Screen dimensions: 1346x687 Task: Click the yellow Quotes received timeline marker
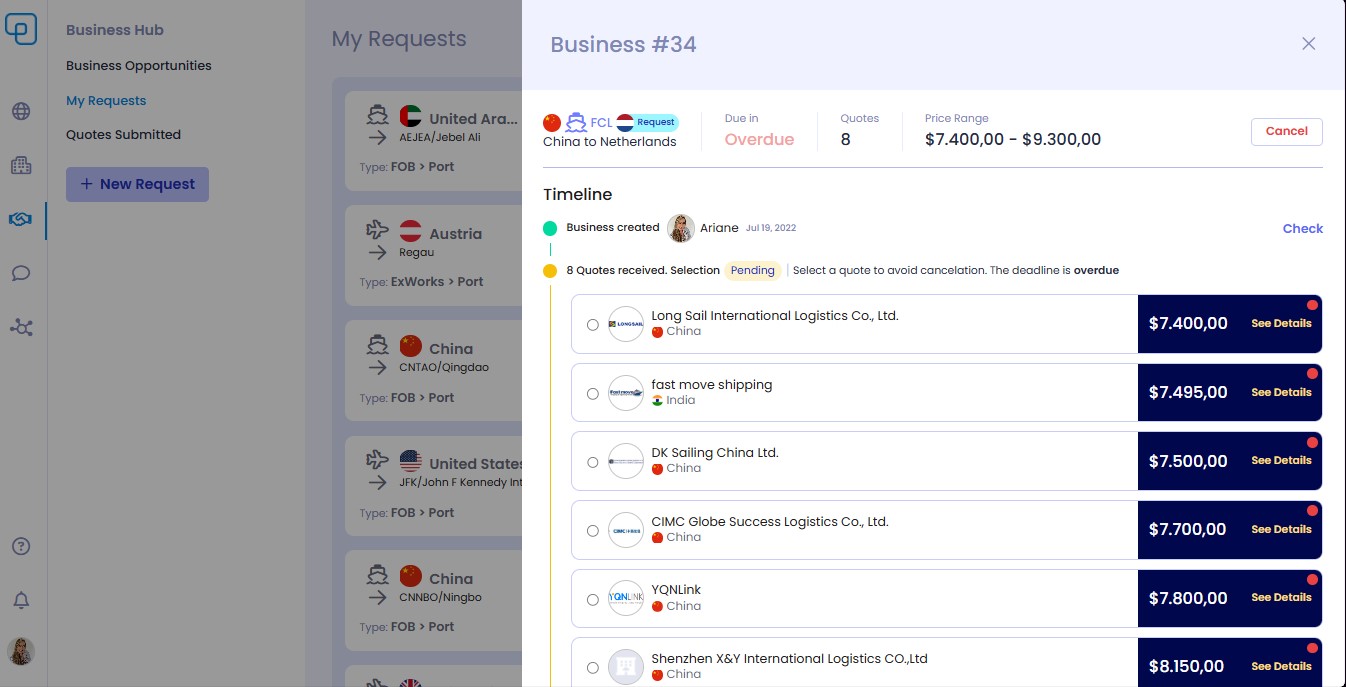pos(550,271)
